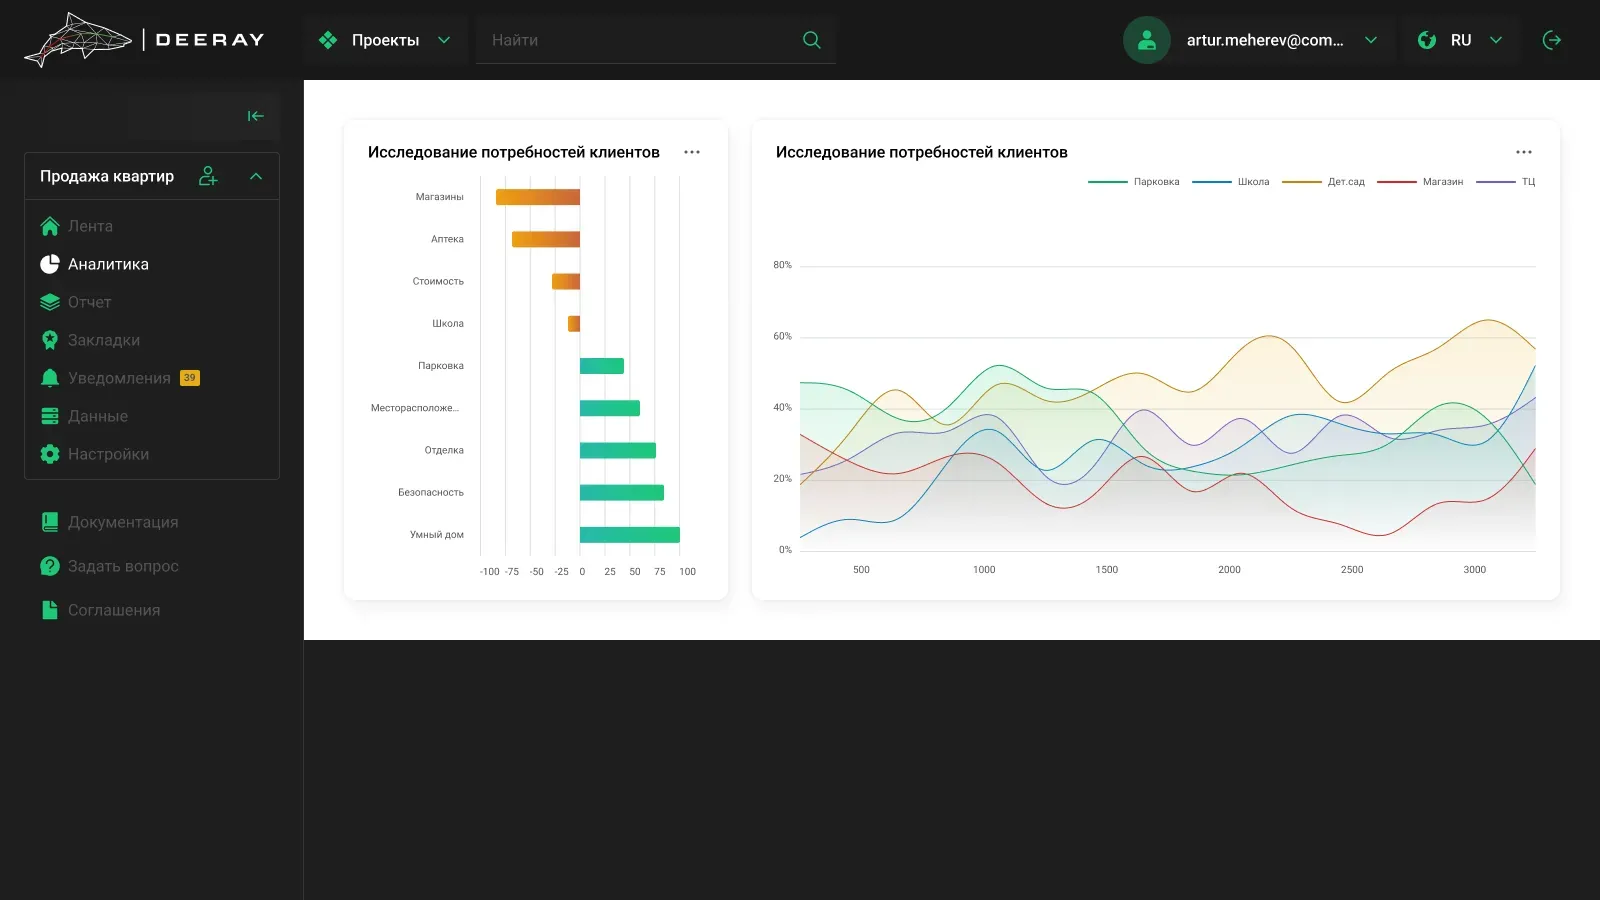
Task: Click the logout icon in top bar
Action: click(1552, 40)
